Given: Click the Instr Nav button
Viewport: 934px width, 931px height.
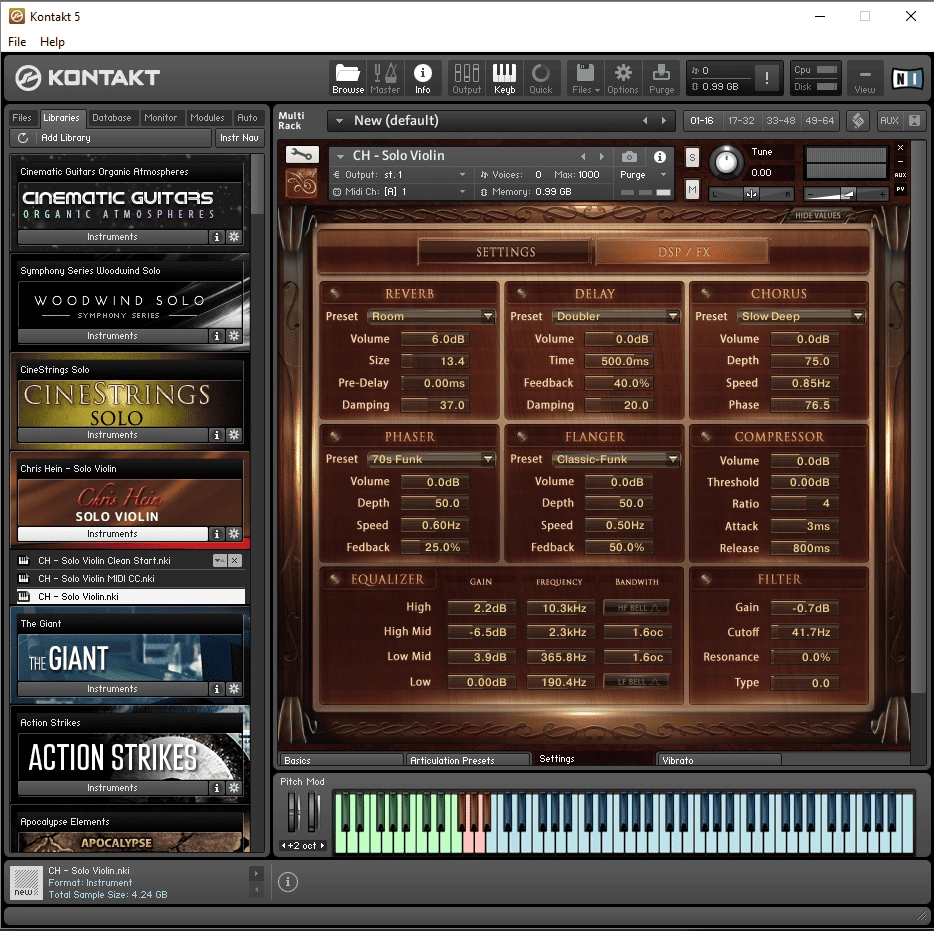Looking at the screenshot, I should 239,138.
